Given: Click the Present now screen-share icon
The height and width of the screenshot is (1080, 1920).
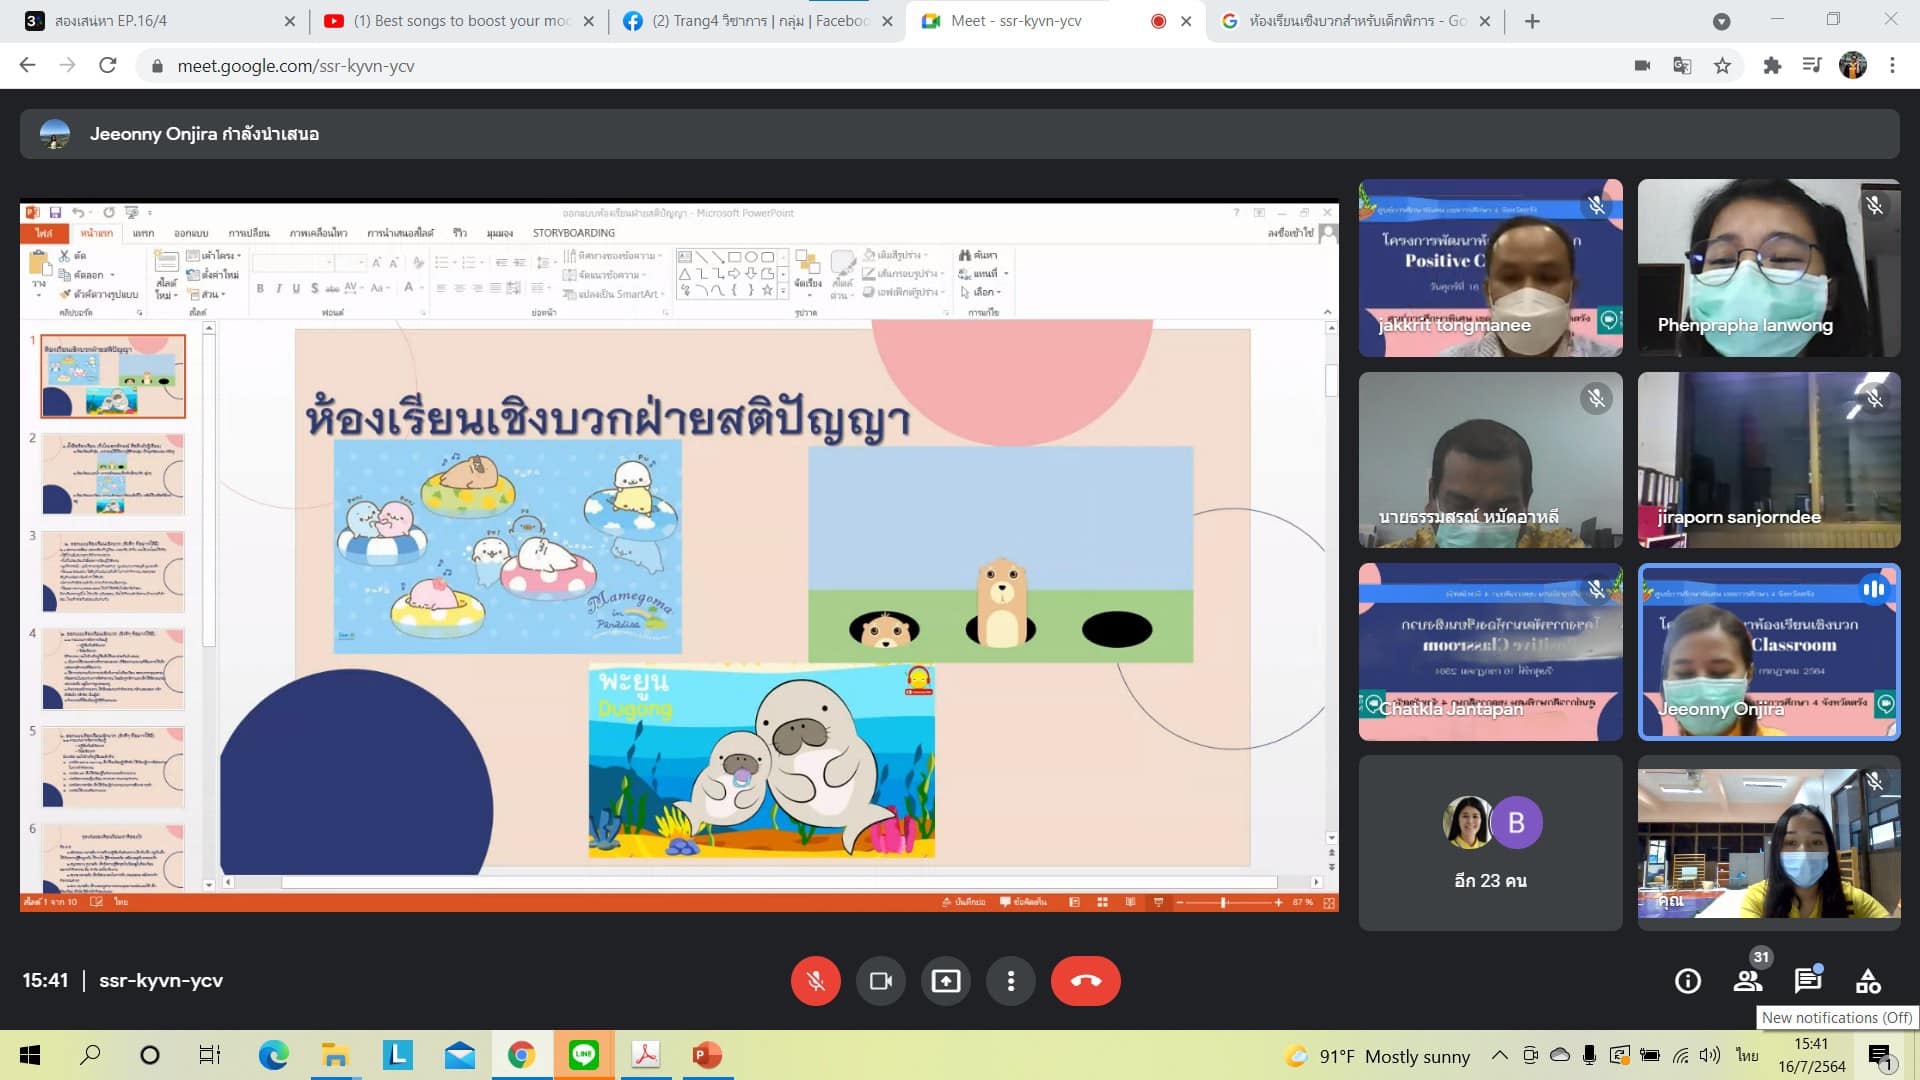Looking at the screenshot, I should click(x=946, y=981).
